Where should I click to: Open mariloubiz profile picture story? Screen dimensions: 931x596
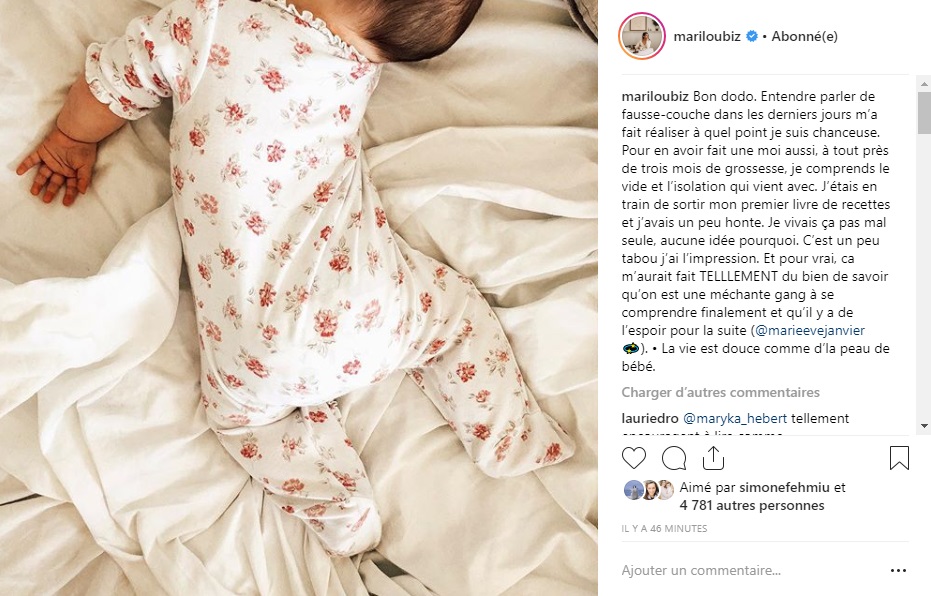point(641,36)
